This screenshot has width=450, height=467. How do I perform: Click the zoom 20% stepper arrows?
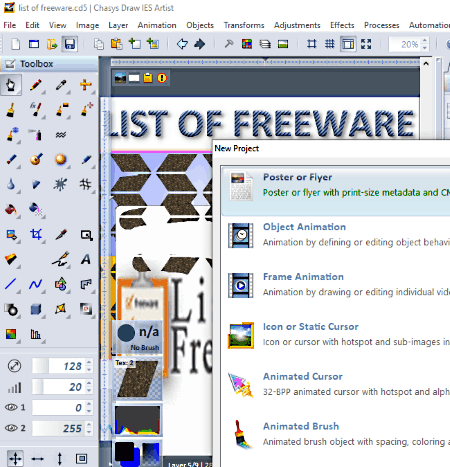tap(425, 44)
